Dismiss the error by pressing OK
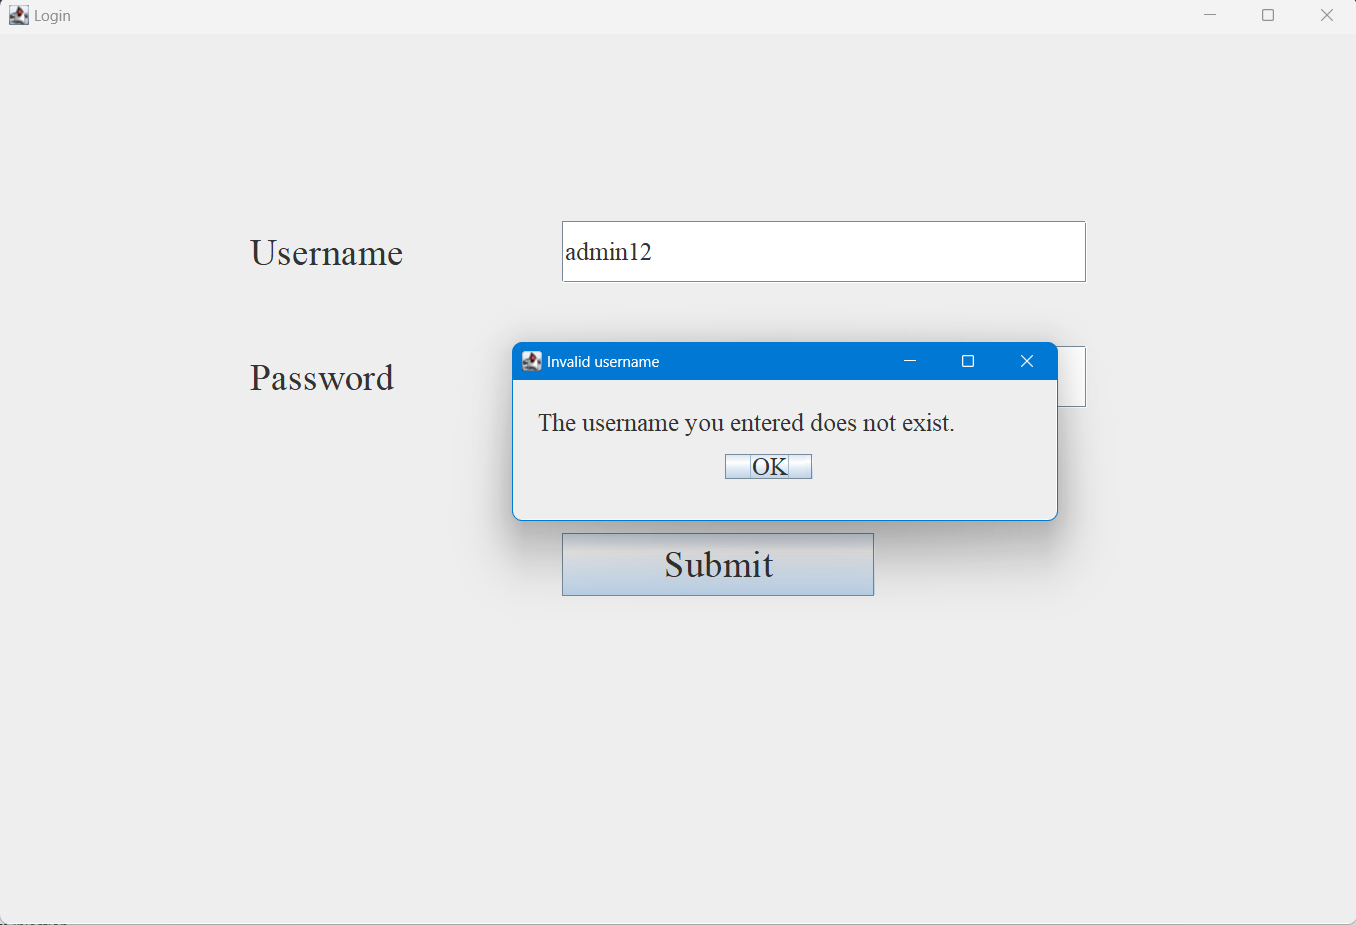This screenshot has height=925, width=1356. tap(768, 466)
